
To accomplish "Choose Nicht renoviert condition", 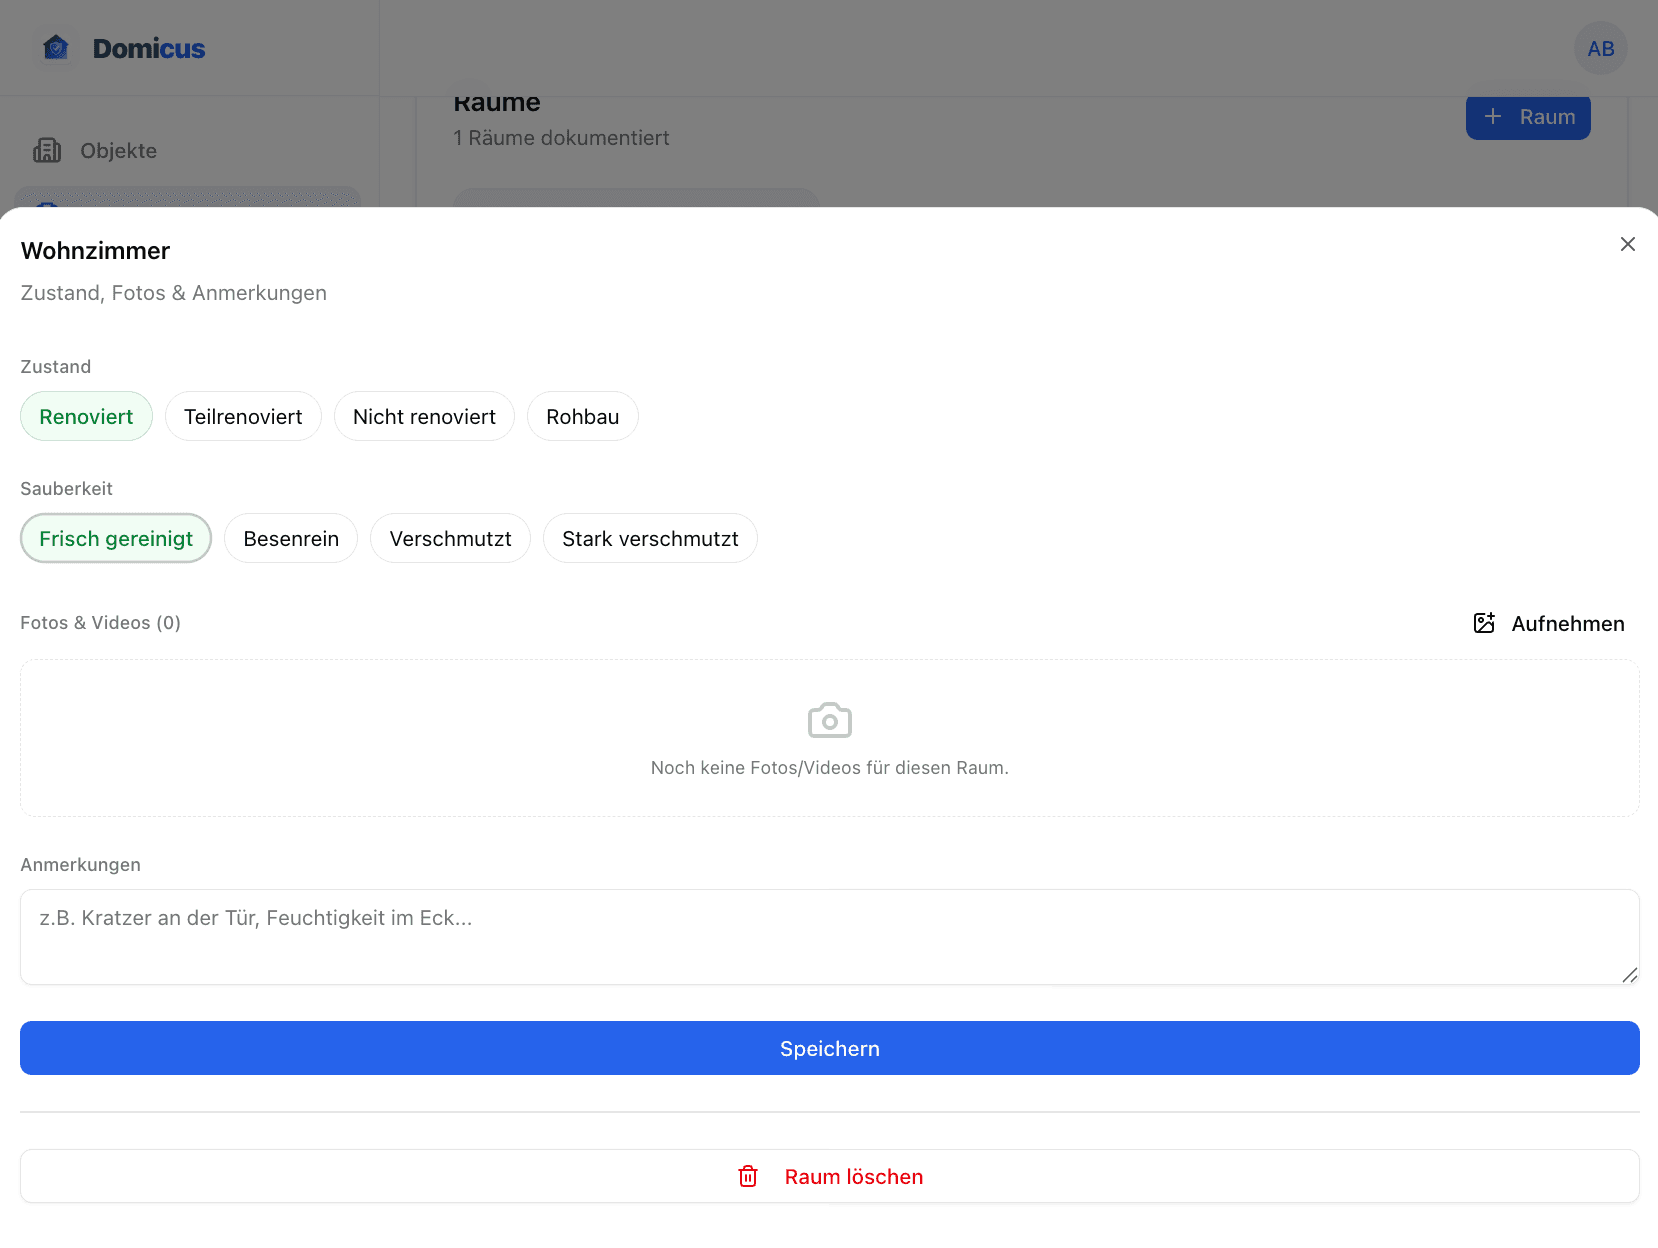I will coord(424,416).
